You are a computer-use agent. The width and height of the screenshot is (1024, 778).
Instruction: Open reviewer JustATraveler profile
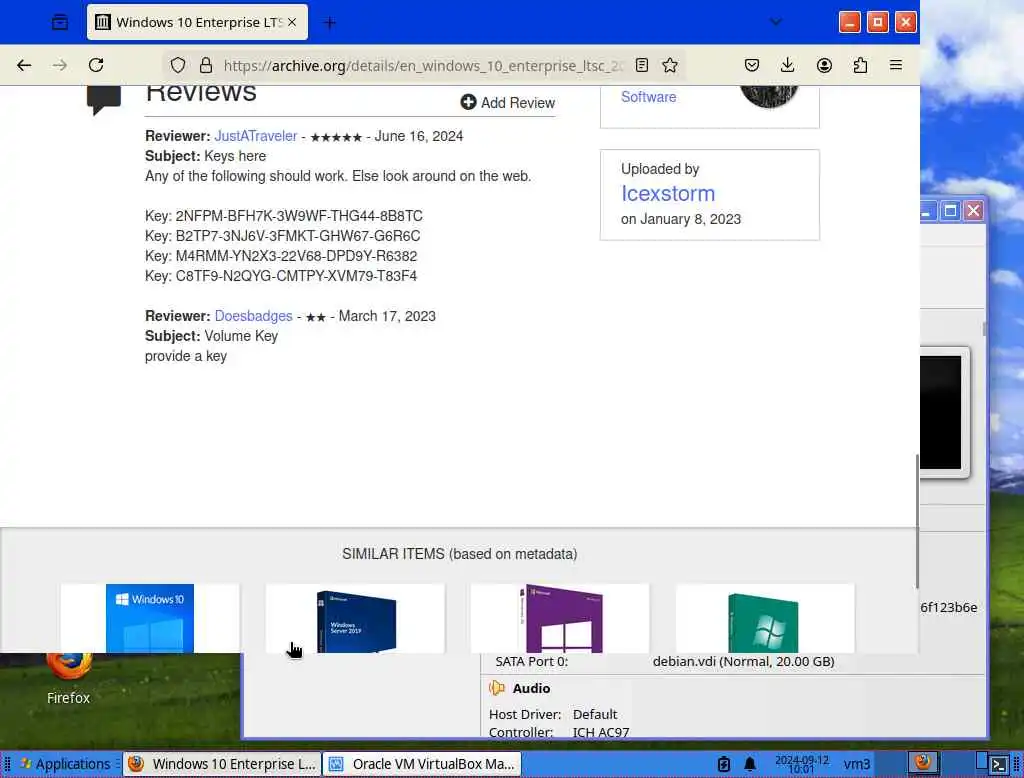256,136
